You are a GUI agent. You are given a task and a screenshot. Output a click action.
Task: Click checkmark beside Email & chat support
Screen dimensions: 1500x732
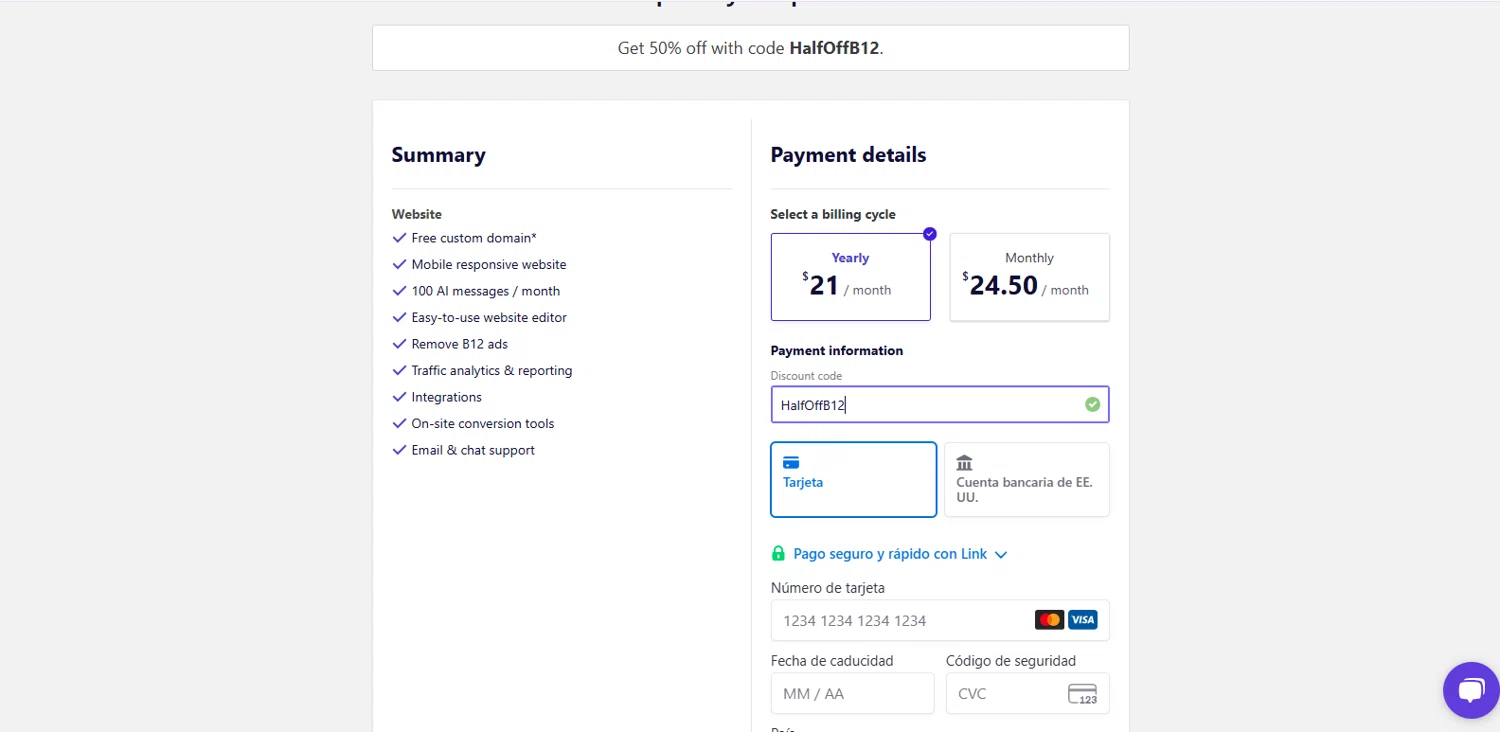[399, 450]
